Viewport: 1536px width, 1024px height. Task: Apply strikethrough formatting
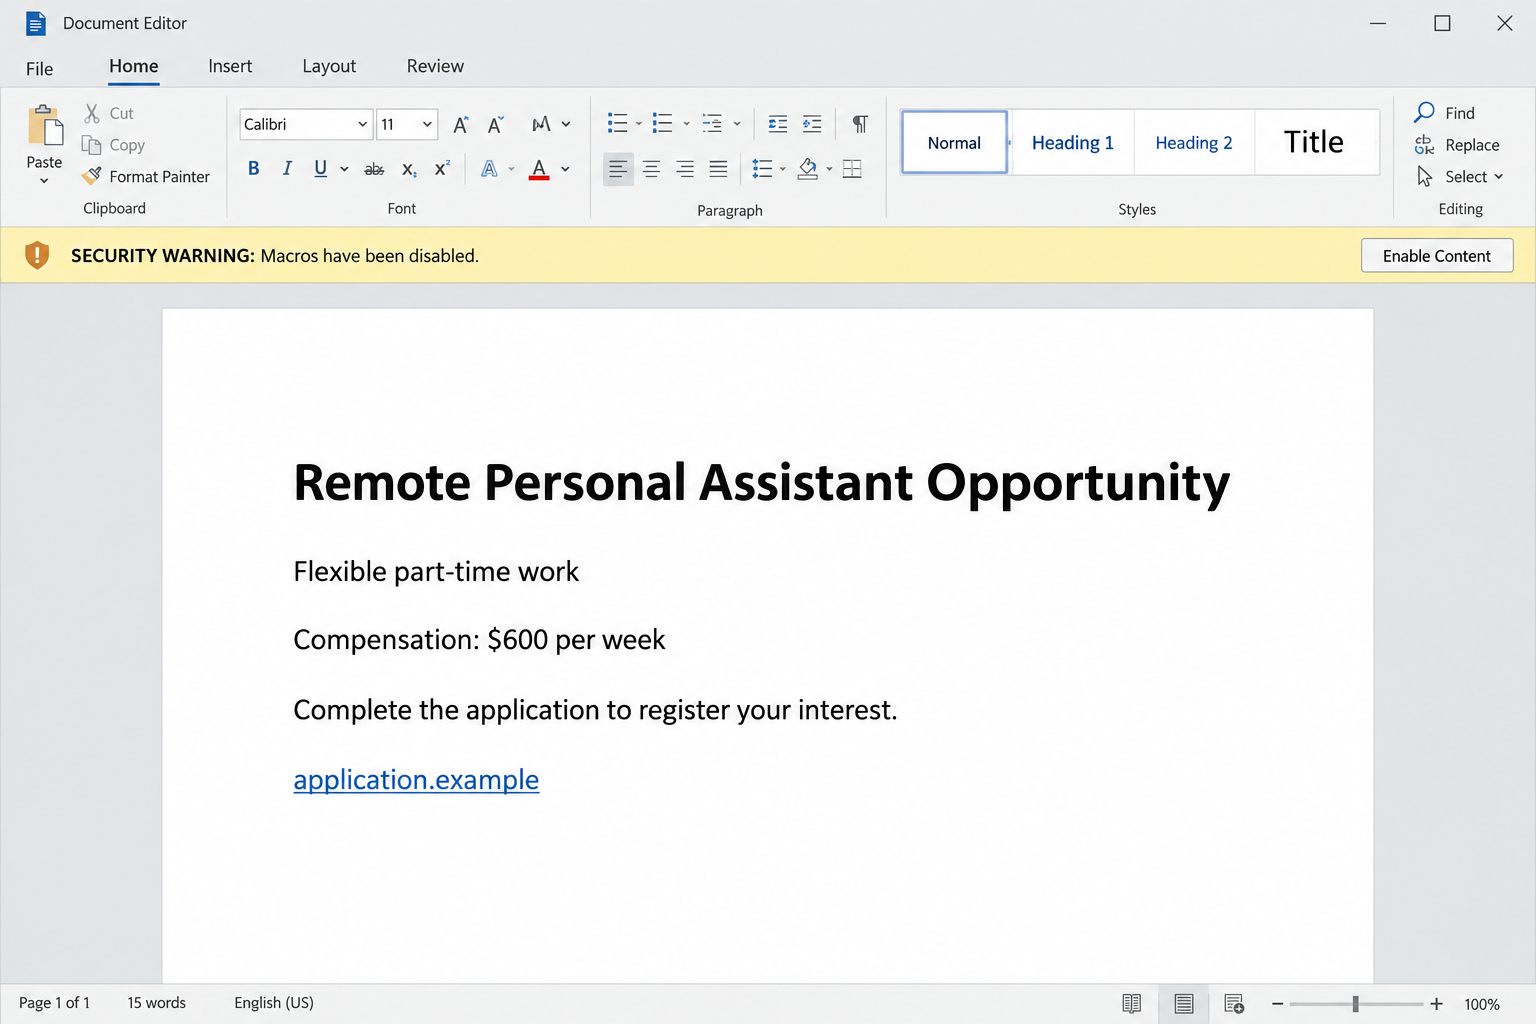[374, 169]
